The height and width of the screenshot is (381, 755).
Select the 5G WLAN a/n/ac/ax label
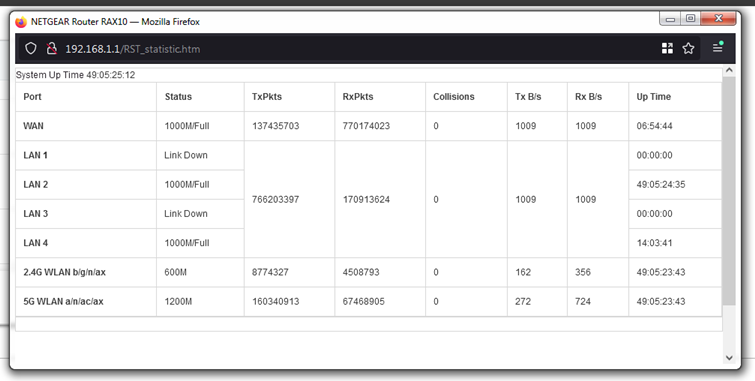point(63,302)
